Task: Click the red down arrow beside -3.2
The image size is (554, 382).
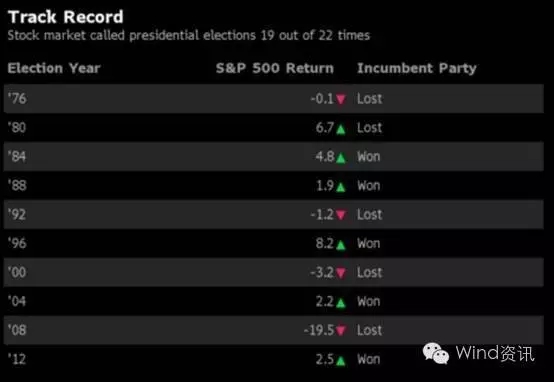Action: click(x=341, y=272)
